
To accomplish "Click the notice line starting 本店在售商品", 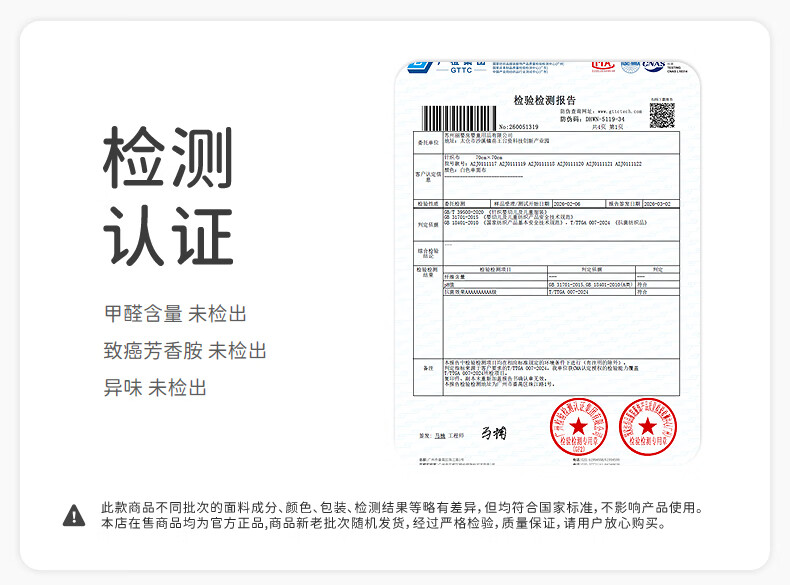I will click(x=383, y=524).
